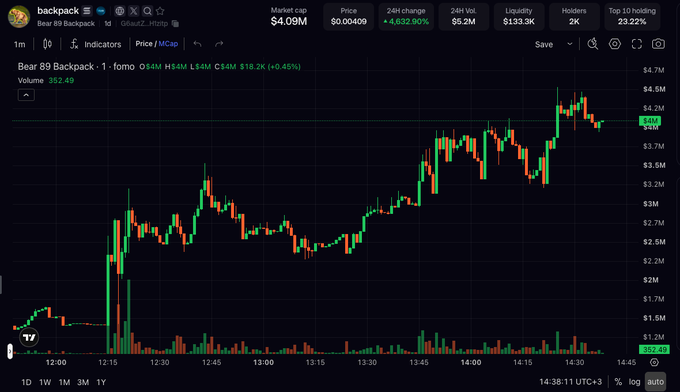Redo the last chart action
This screenshot has width=680, height=392.
click(219, 44)
